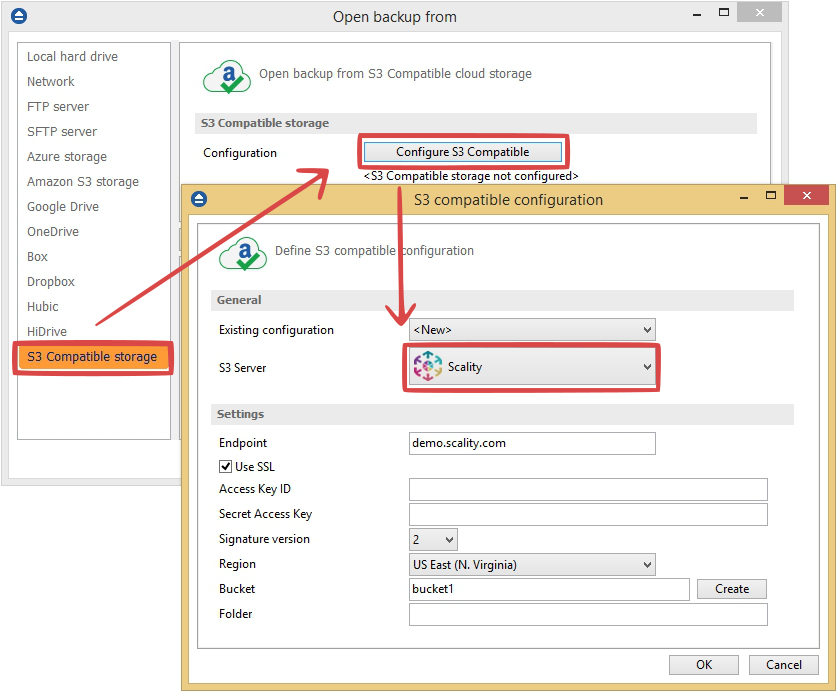Pick Dropbox from the source list

point(51,282)
